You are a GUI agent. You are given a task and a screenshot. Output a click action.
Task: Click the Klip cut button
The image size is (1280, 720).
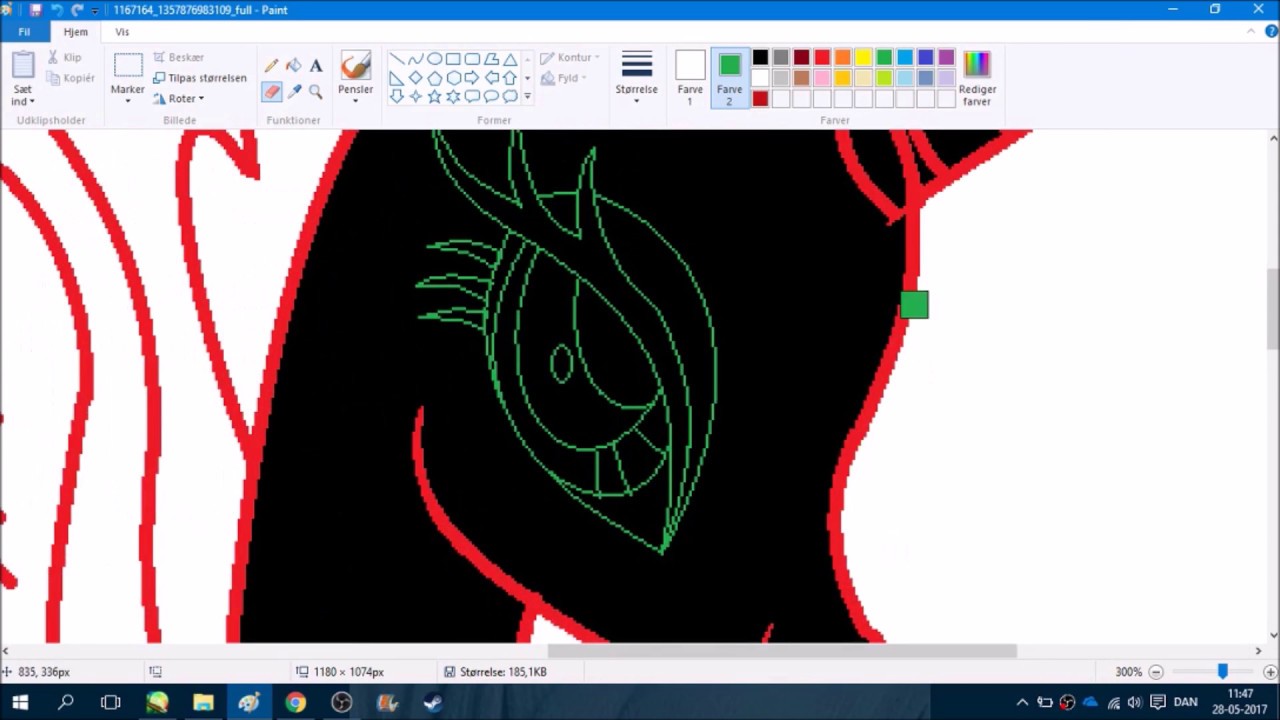click(x=65, y=58)
